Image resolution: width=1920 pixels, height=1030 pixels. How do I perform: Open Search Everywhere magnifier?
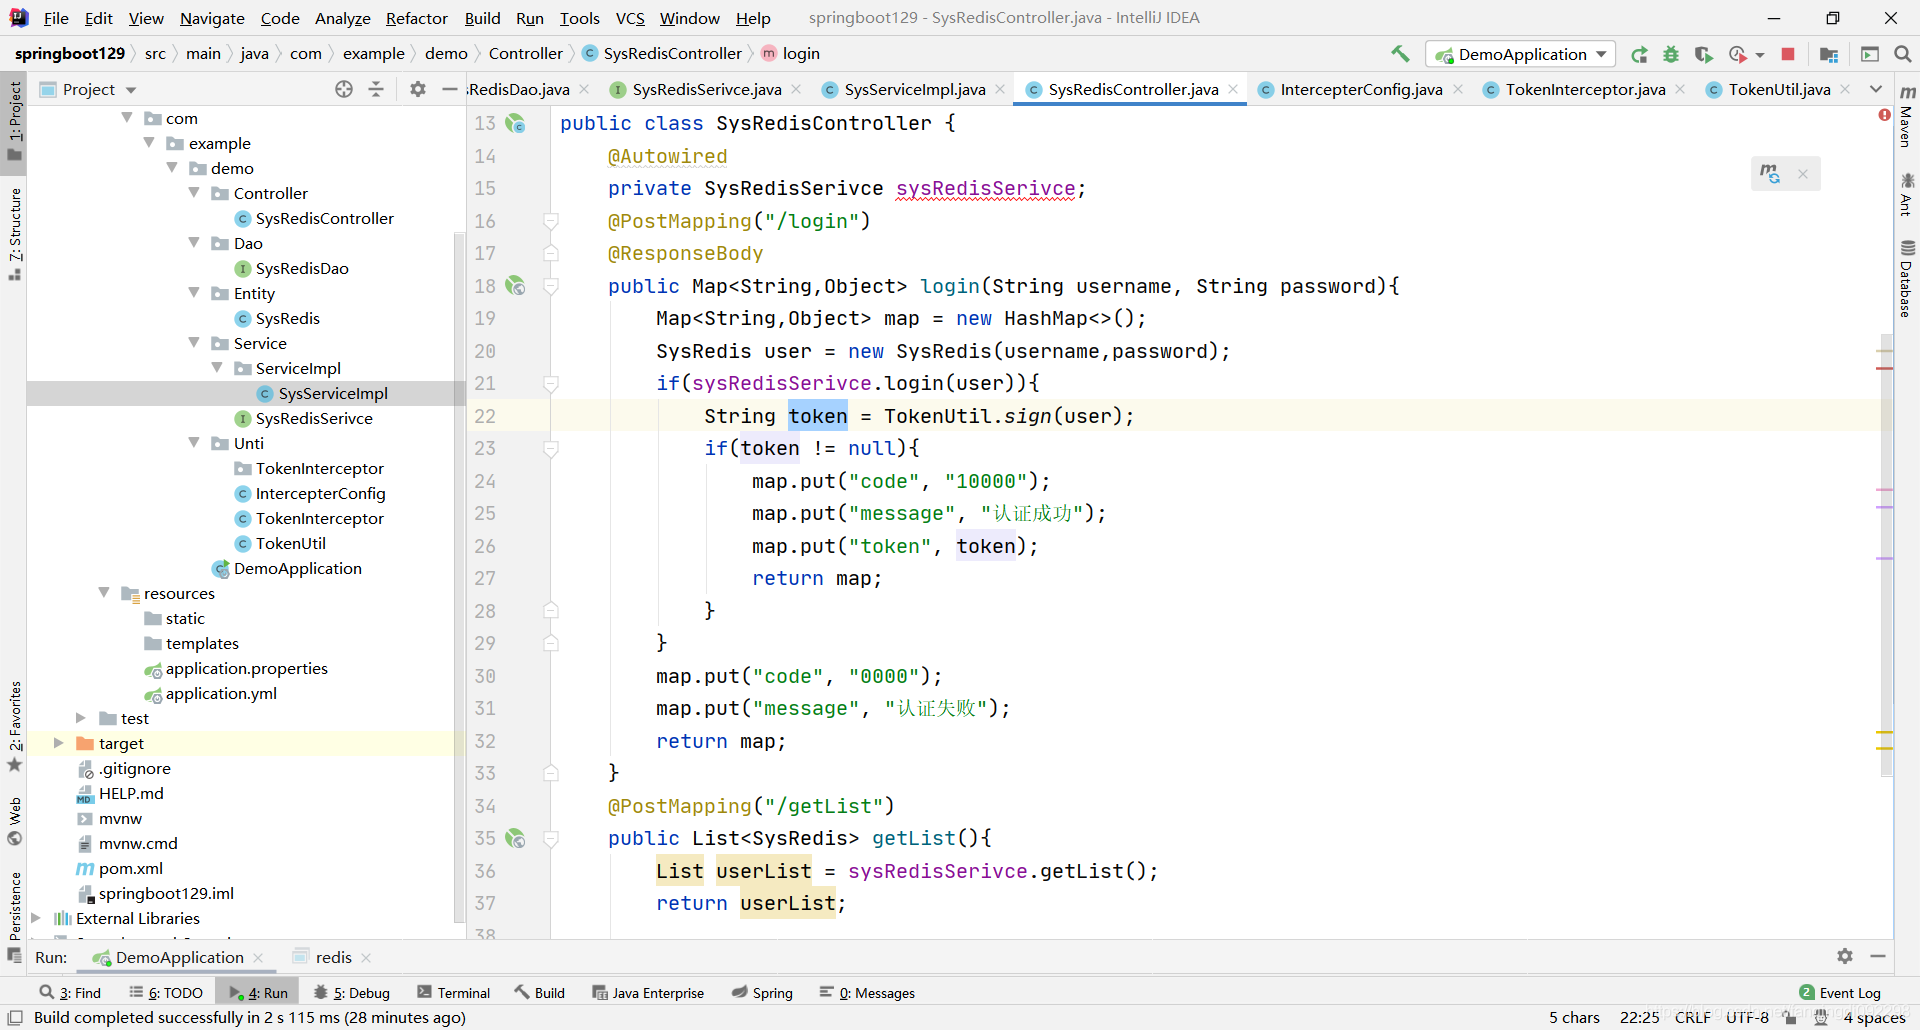click(1903, 54)
